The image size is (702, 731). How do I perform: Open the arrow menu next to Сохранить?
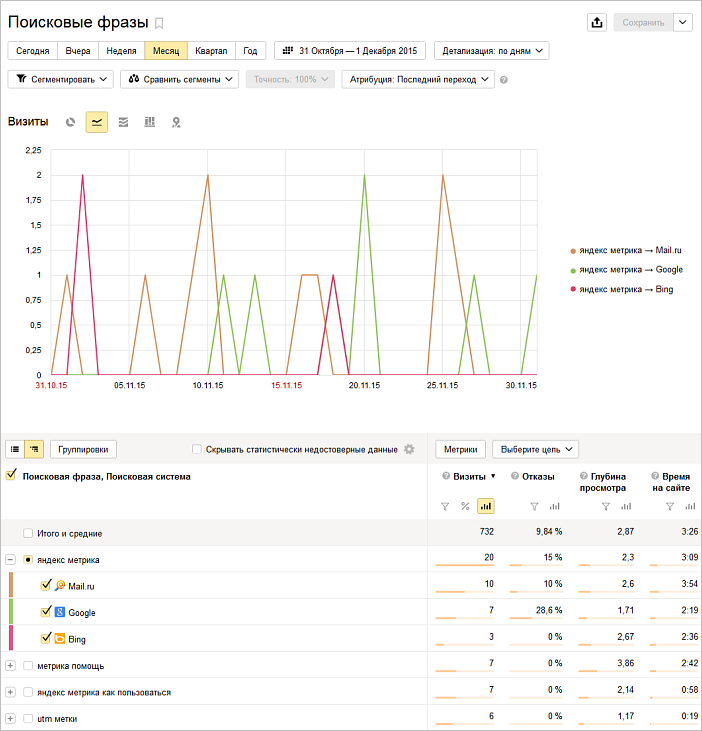tap(682, 22)
